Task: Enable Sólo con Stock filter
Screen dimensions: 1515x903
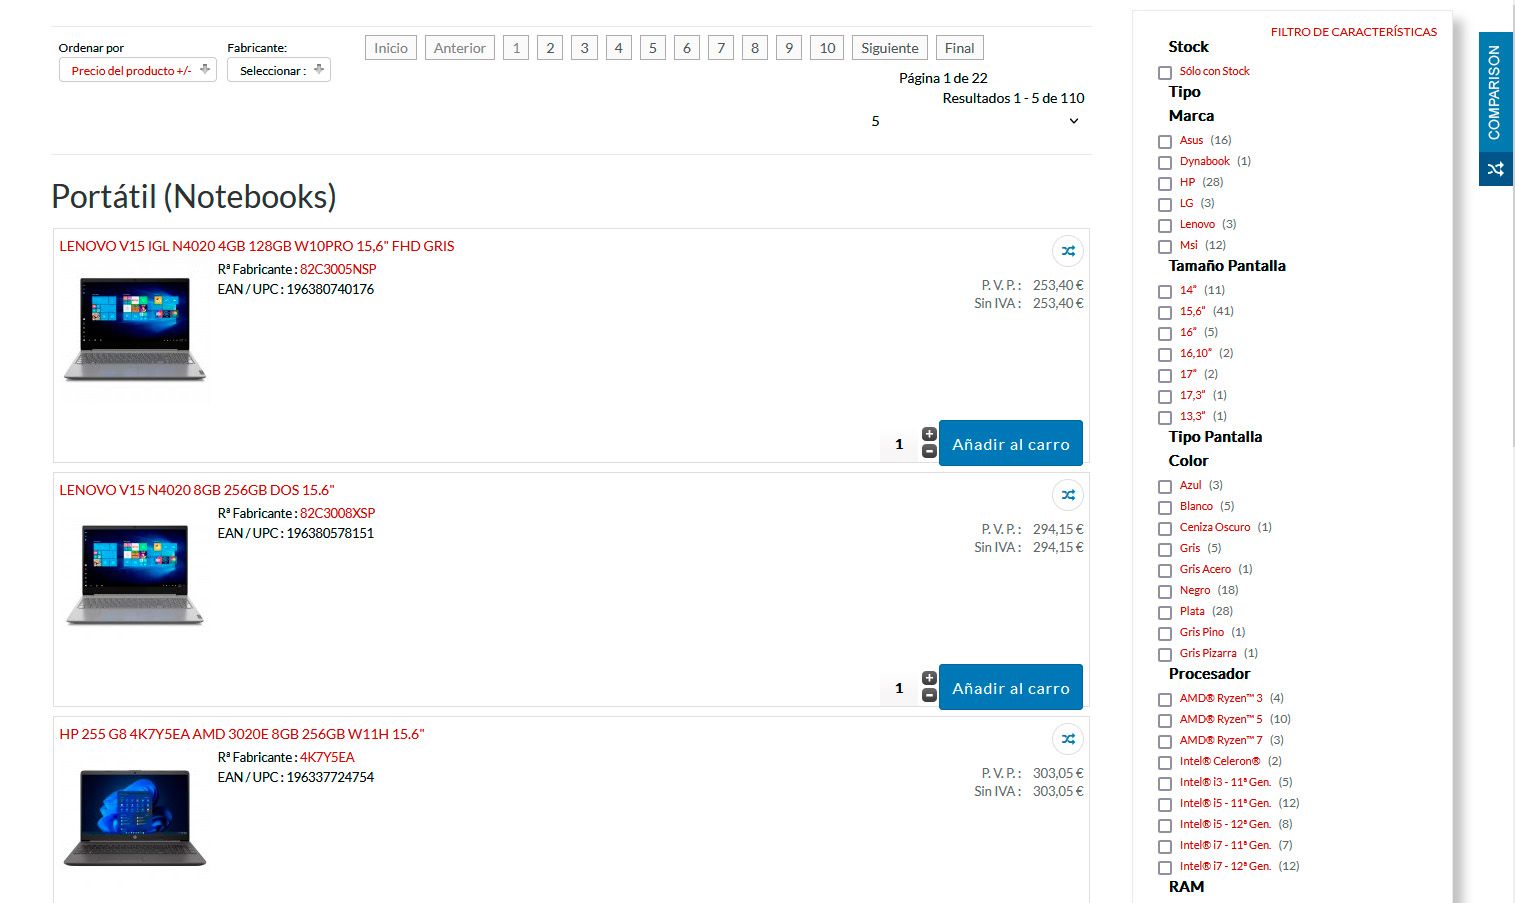Action: [x=1165, y=73]
